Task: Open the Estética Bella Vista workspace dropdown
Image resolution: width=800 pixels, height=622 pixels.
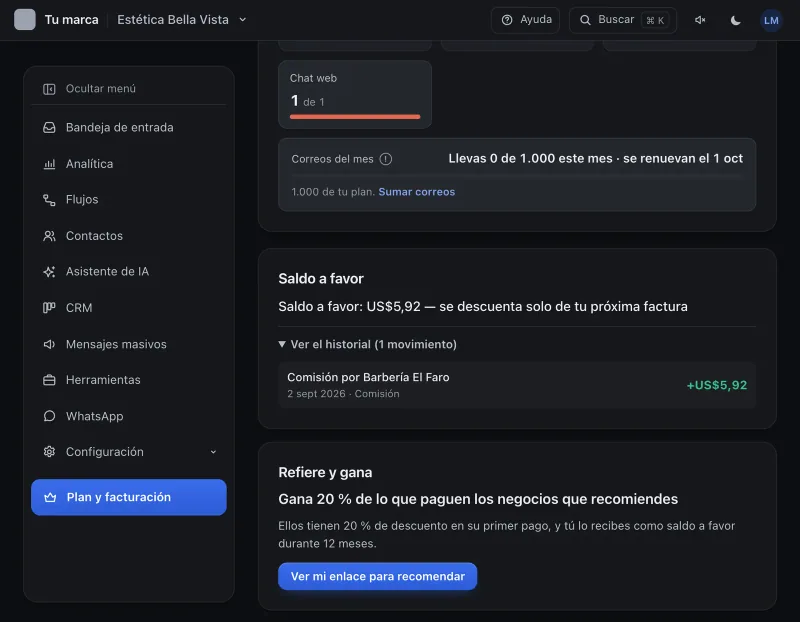Action: (x=182, y=20)
